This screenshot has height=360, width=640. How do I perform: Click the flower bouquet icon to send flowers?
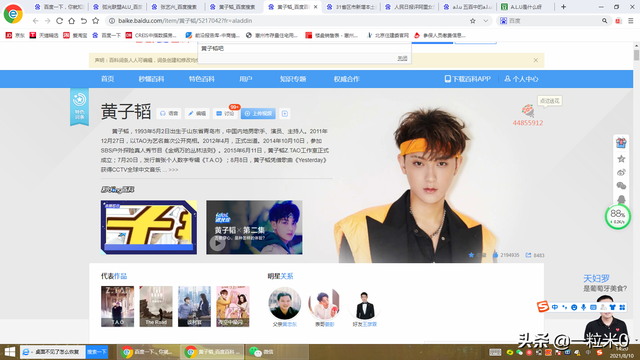point(527,110)
